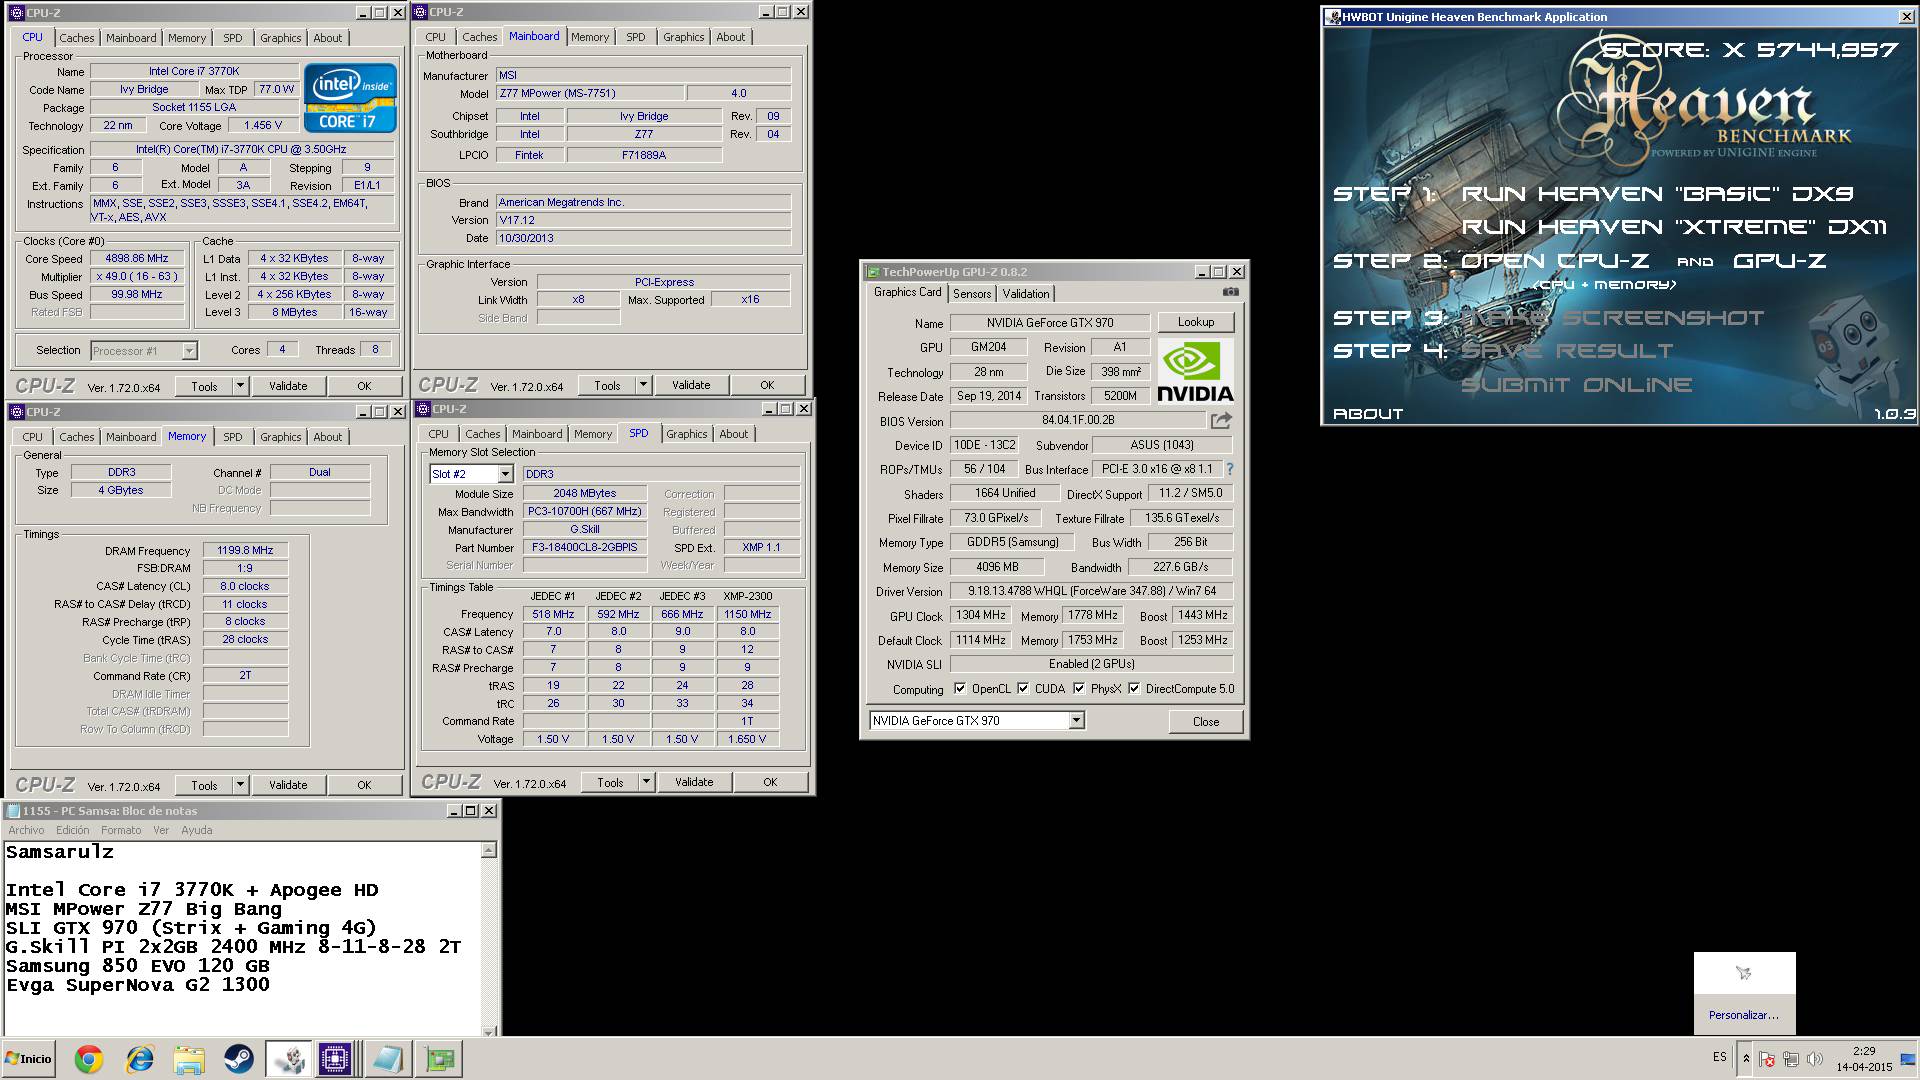The width and height of the screenshot is (1920, 1080).
Task: Click About in the Heaven app
Action: click(x=1368, y=414)
